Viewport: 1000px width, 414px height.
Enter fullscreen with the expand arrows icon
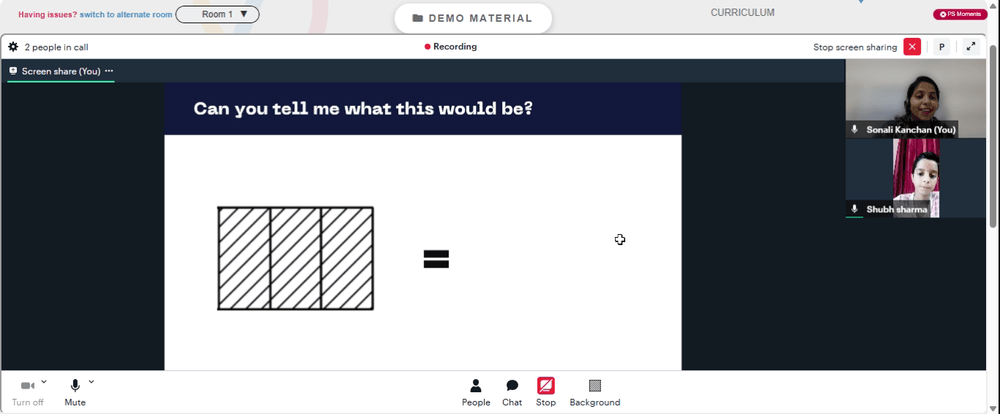point(971,47)
